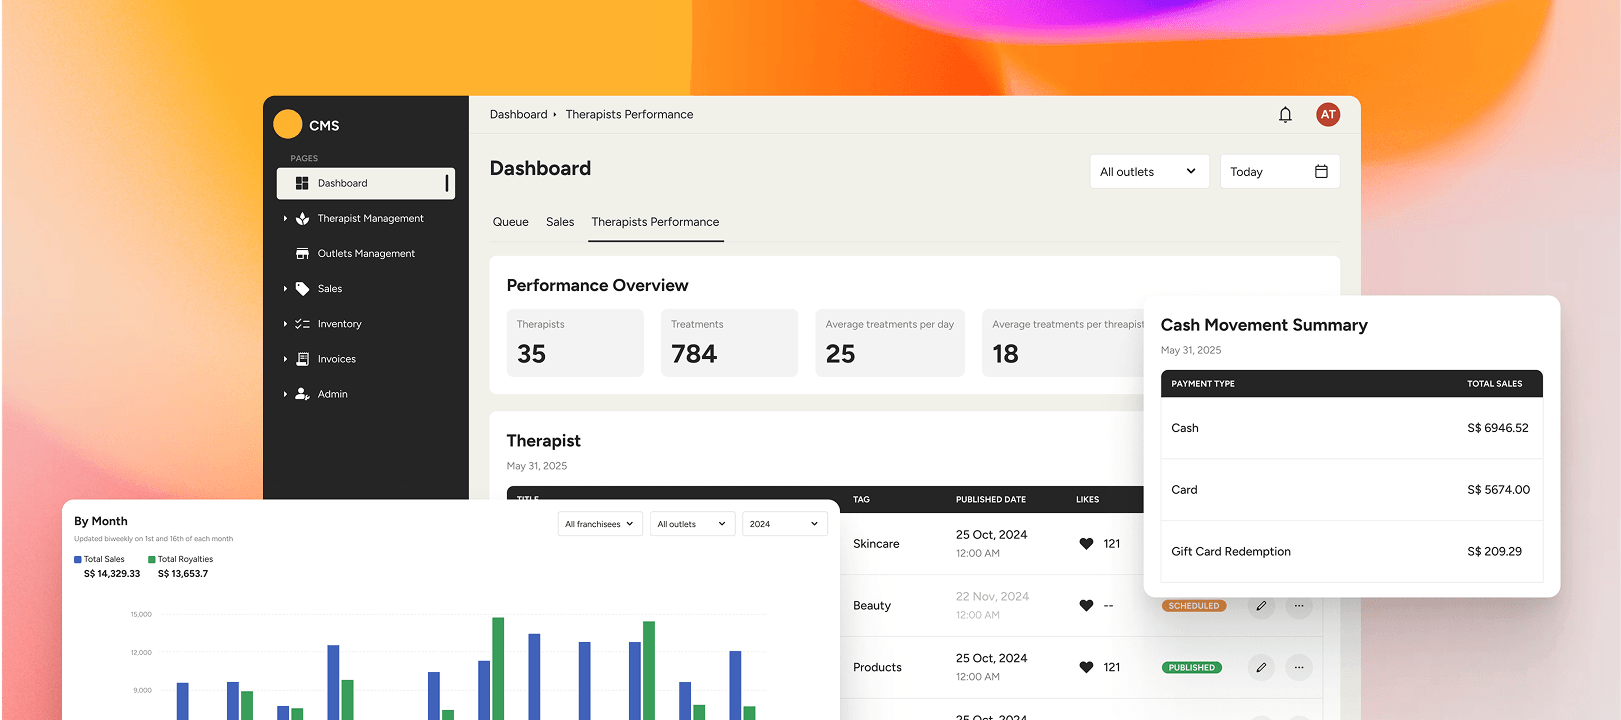Open the All outlets dropdown in header
This screenshot has width=1621, height=720.
pyautogui.click(x=1149, y=172)
